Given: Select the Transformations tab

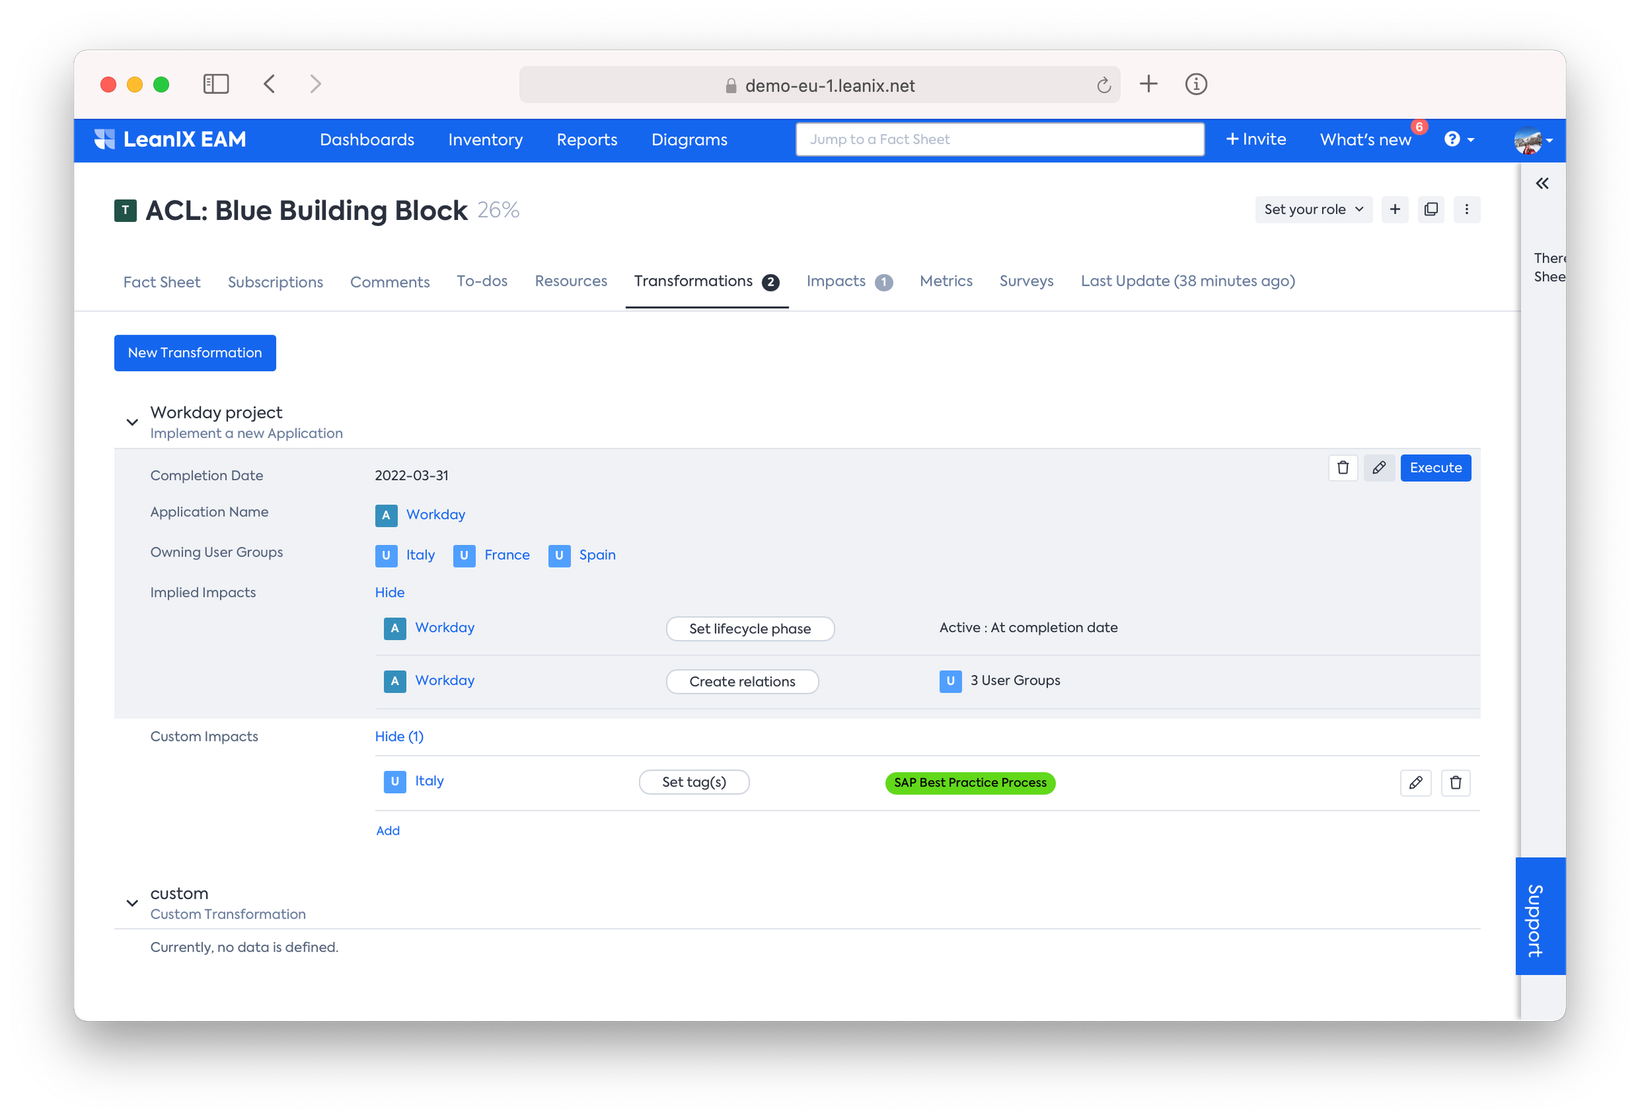Looking at the screenshot, I should (706, 281).
